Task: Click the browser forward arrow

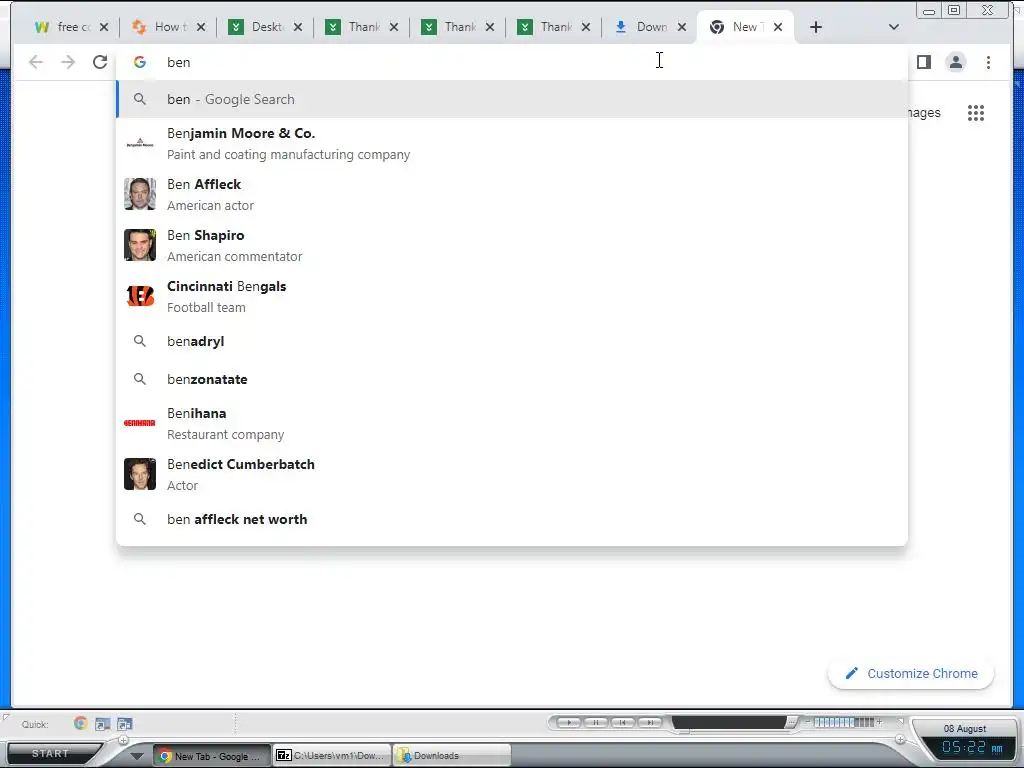Action: pos(68,62)
